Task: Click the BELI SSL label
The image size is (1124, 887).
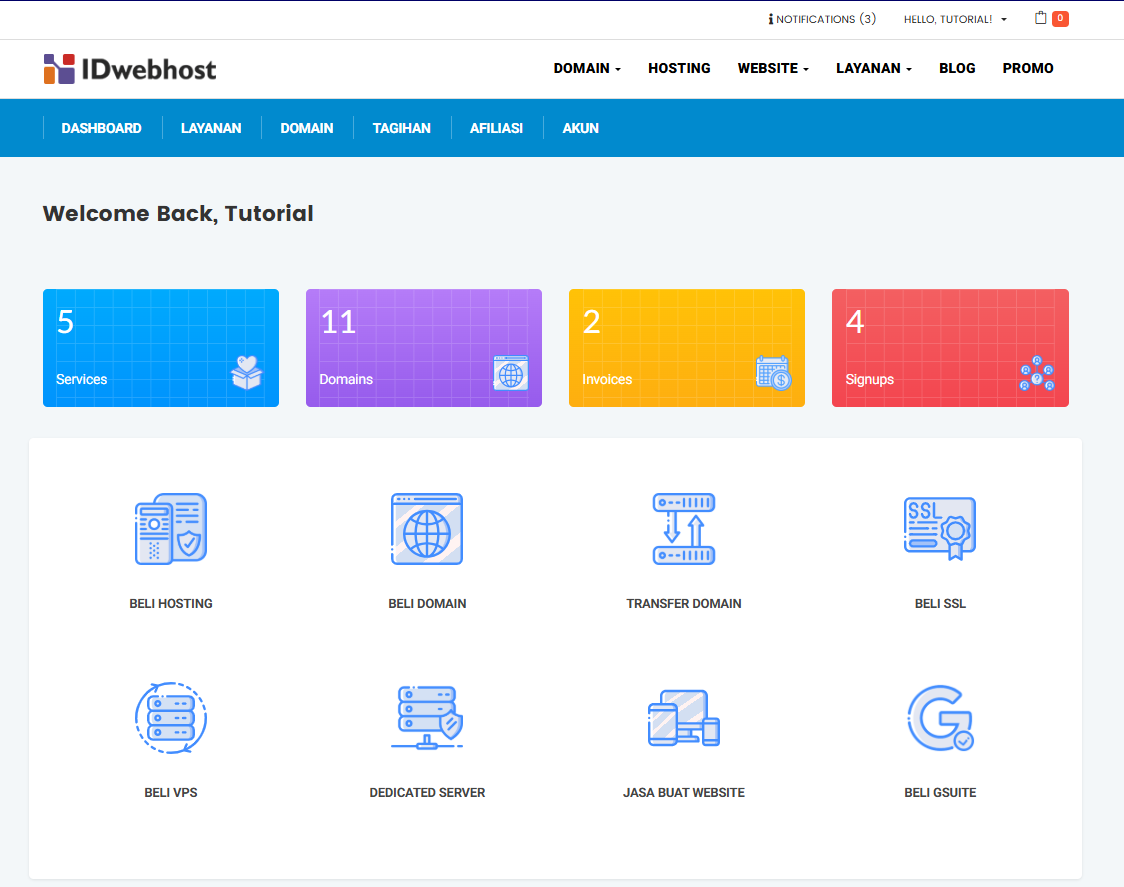Action: click(x=940, y=604)
